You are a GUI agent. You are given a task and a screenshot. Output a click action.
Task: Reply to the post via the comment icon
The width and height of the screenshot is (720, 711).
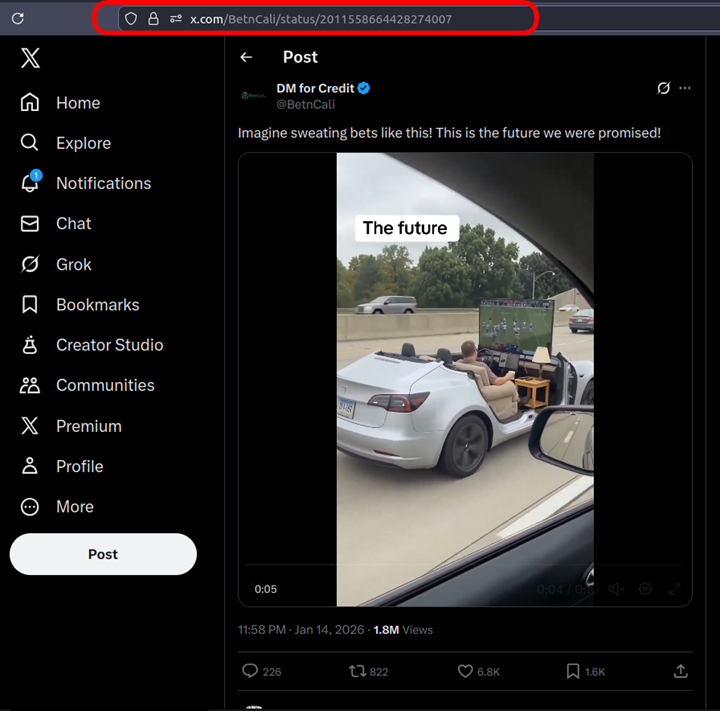(x=250, y=671)
